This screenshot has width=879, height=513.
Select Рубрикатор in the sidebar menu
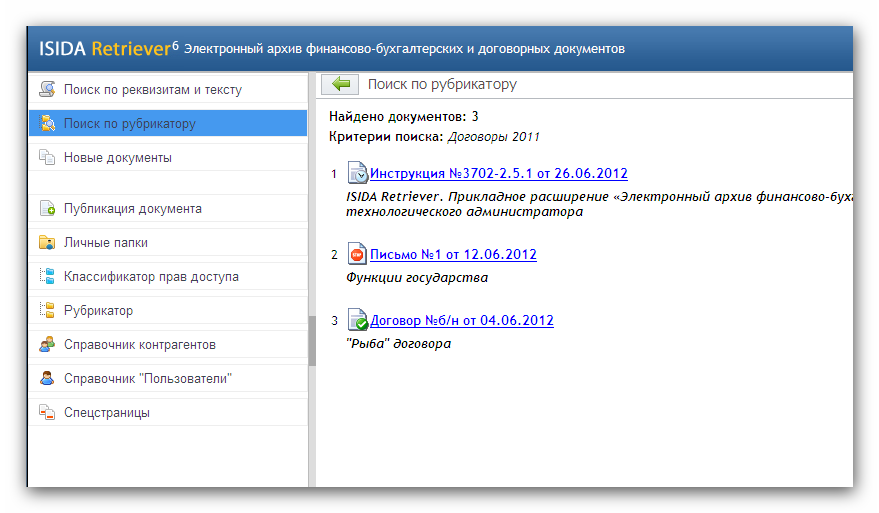click(x=98, y=311)
